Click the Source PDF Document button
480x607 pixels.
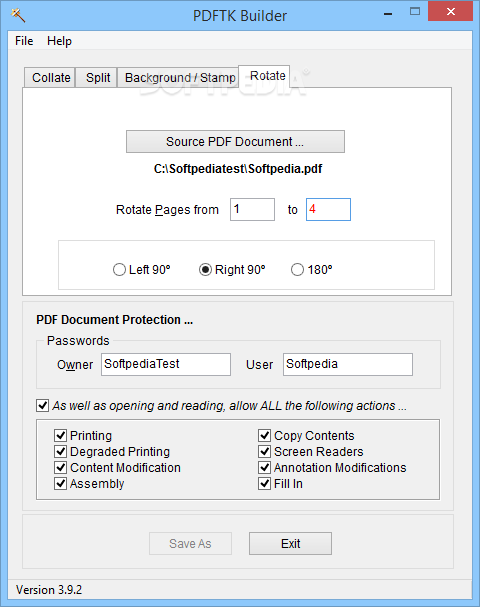pyautogui.click(x=235, y=141)
